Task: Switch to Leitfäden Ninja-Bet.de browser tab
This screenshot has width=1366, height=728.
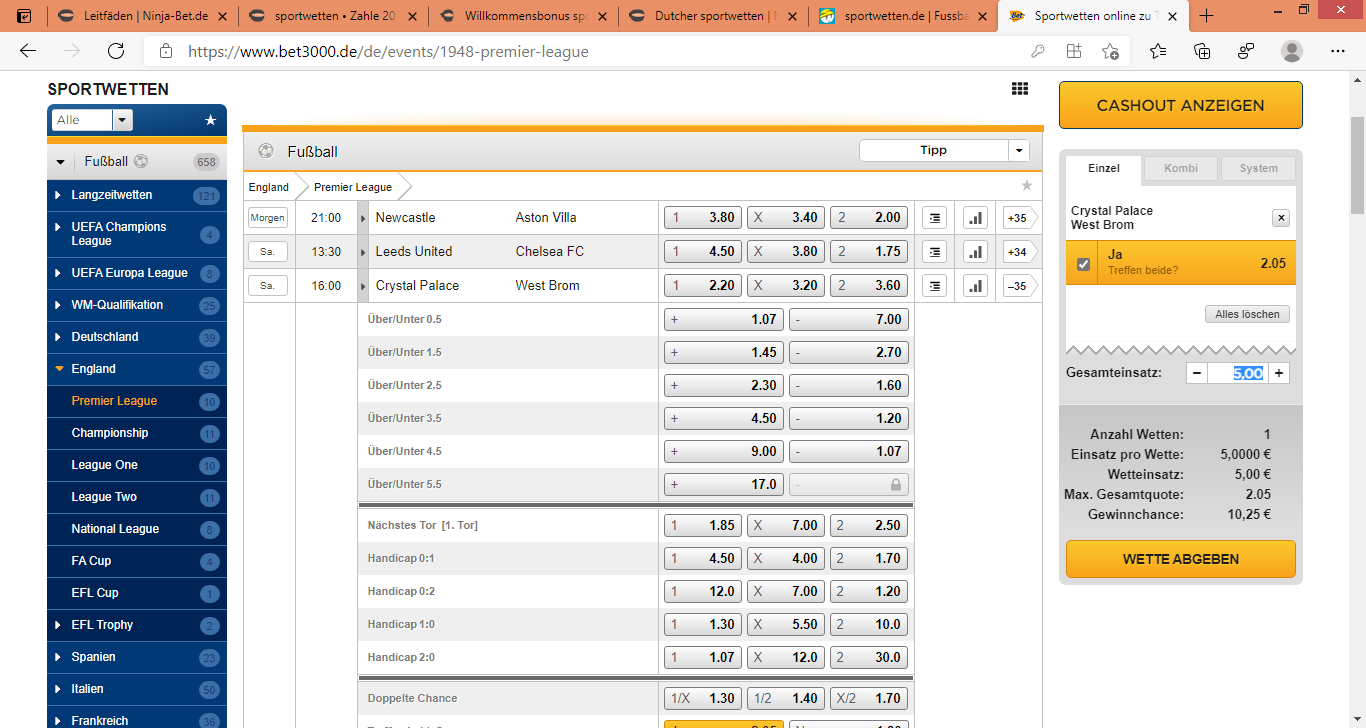Action: click(x=143, y=16)
